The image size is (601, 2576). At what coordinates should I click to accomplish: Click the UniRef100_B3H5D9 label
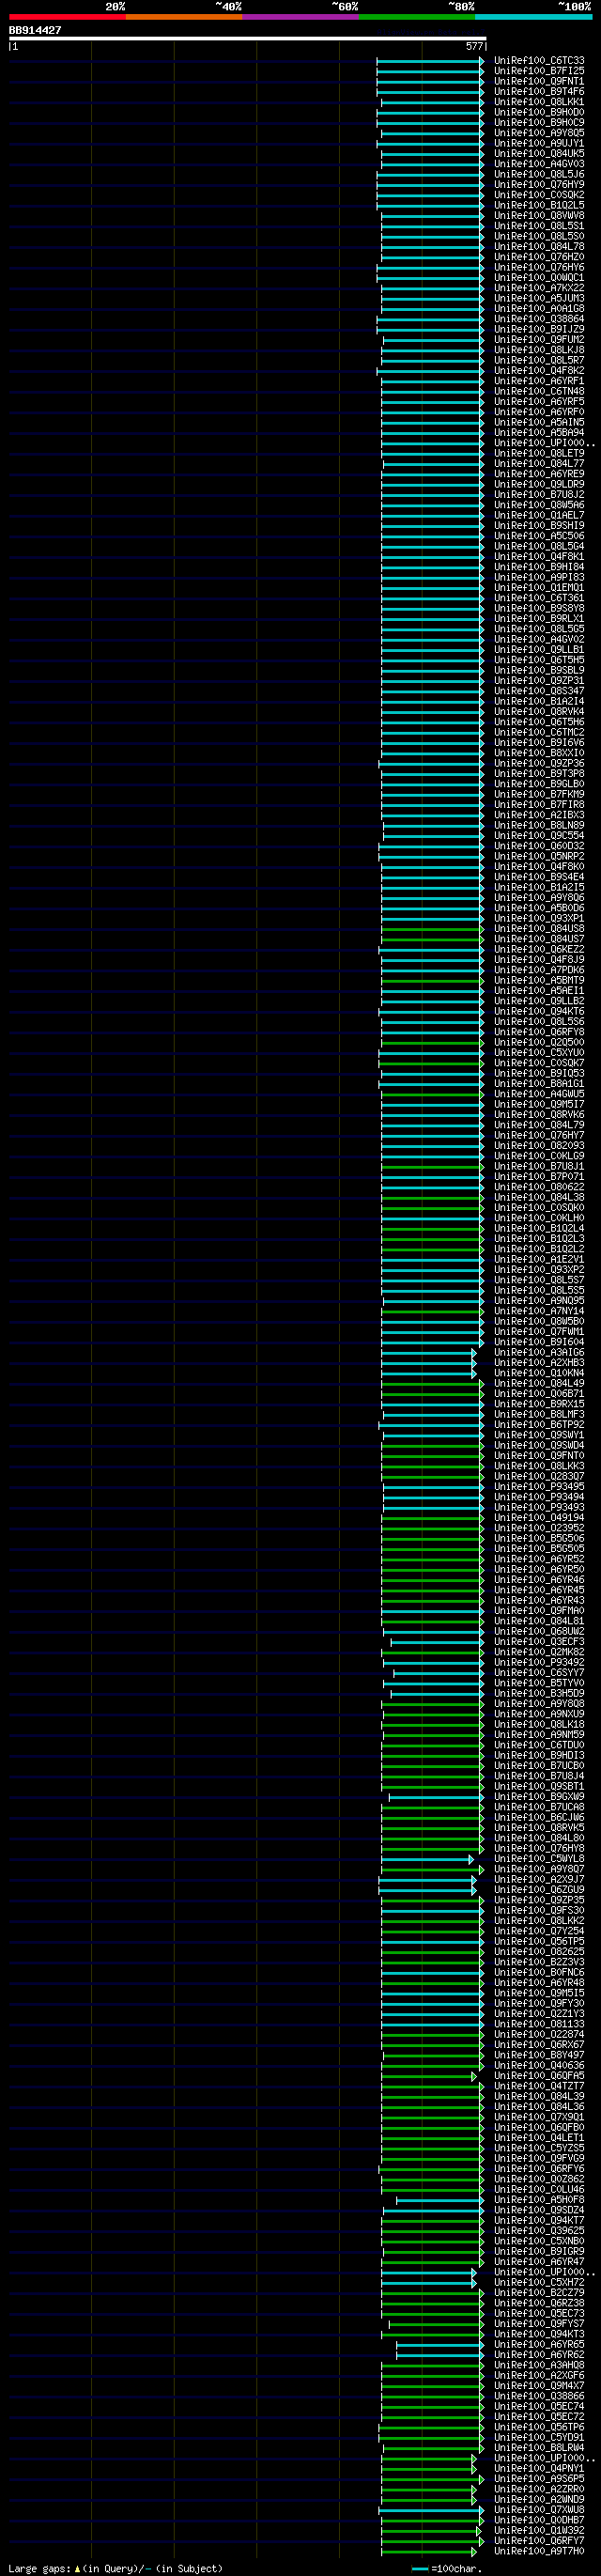coord(539,1694)
